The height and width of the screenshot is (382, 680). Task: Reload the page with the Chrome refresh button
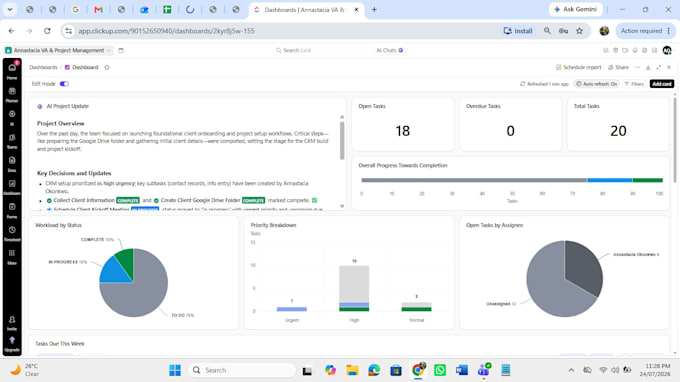47,31
